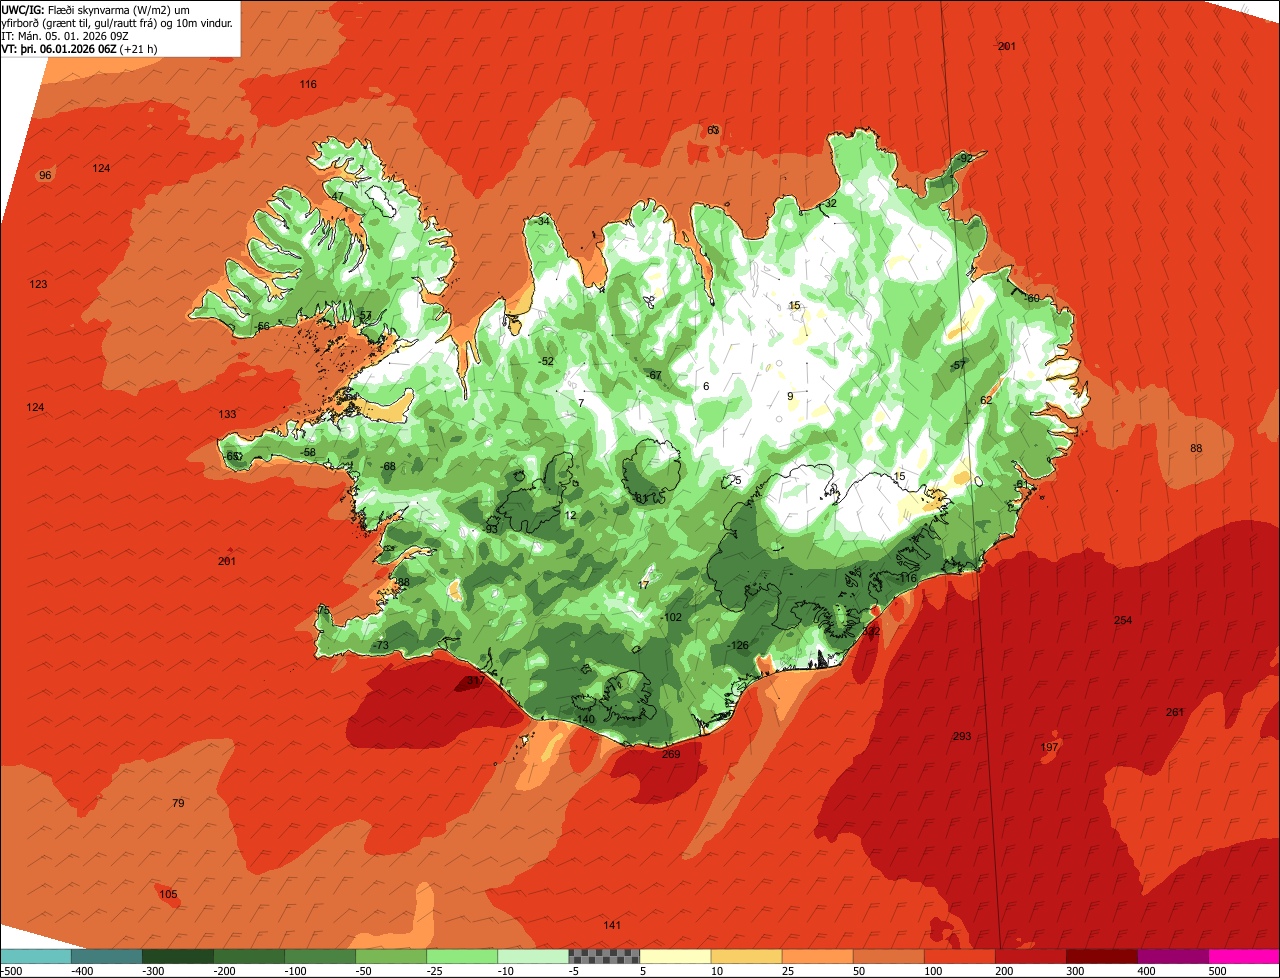Viewport: 1280px width, 978px height.
Task: Pick the yellow 10 to 25 legend swatch
Action: pos(746,957)
